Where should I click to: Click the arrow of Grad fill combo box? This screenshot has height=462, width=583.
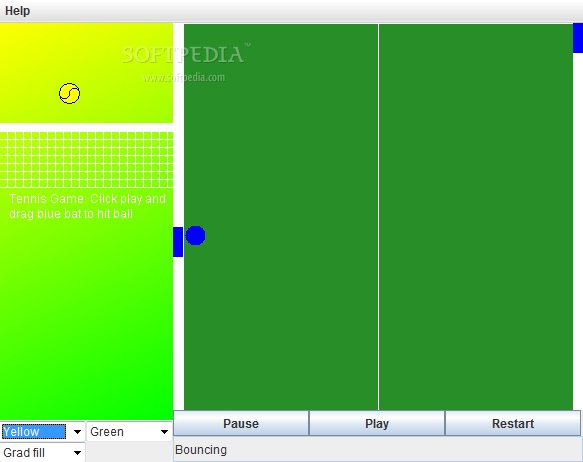[77, 453]
